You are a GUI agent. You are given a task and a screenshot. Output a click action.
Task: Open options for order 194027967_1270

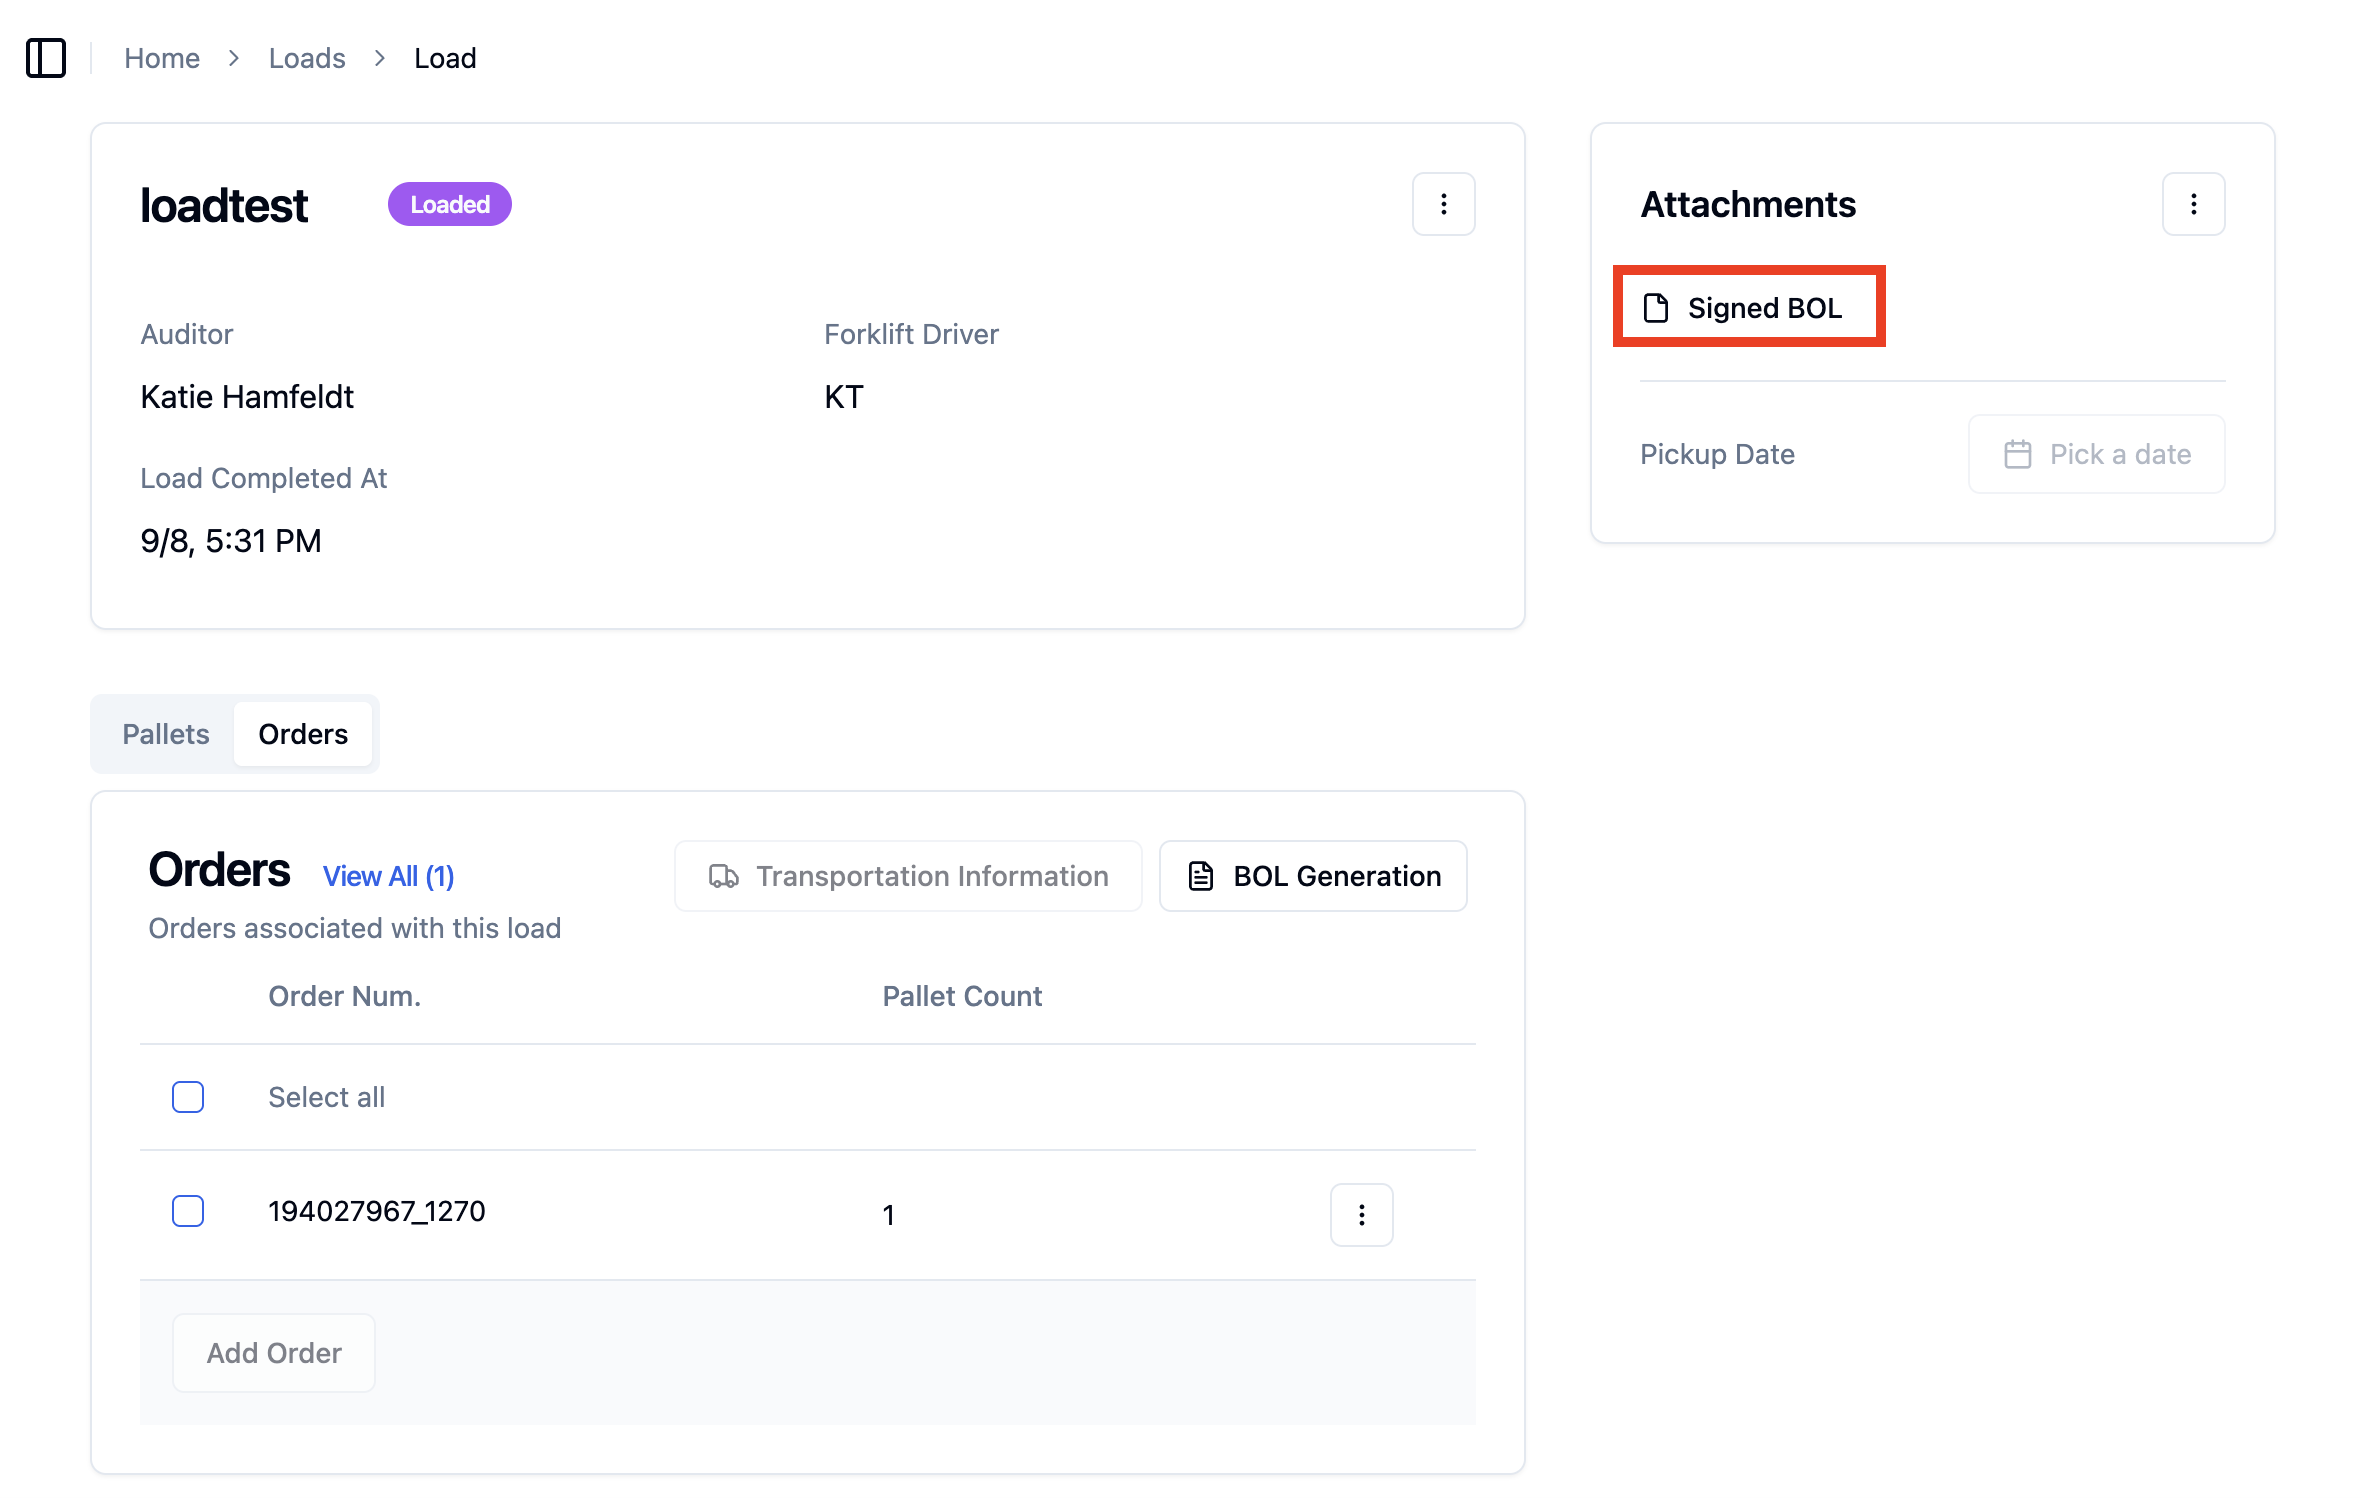click(1361, 1214)
